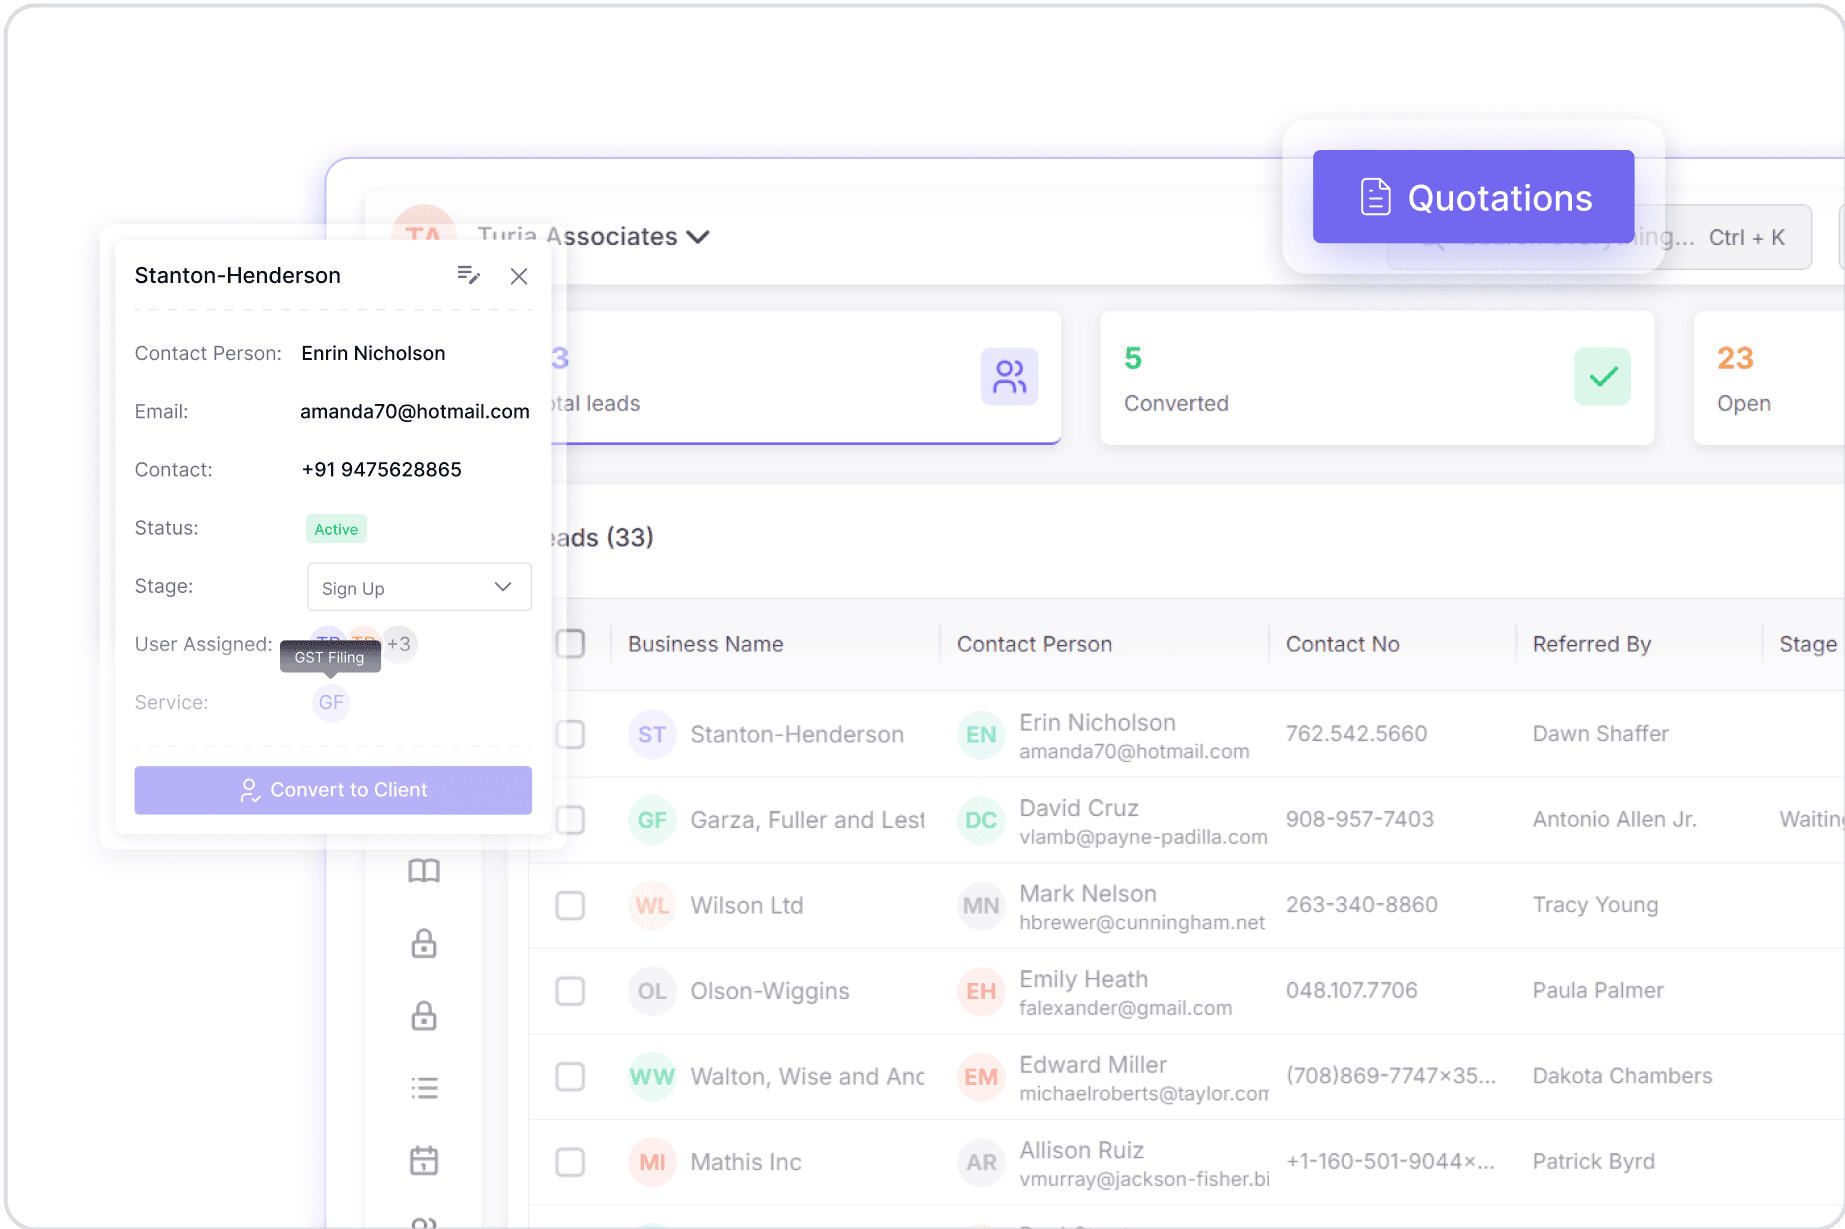
Task: Click the EH avatar for Emily Heath
Action: click(x=981, y=991)
